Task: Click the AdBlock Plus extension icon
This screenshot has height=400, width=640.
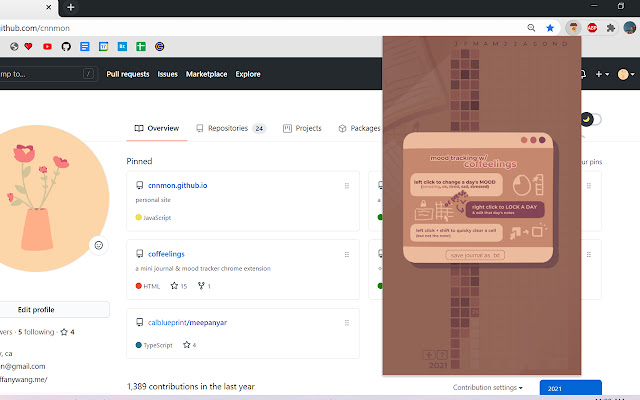Action: click(x=592, y=28)
